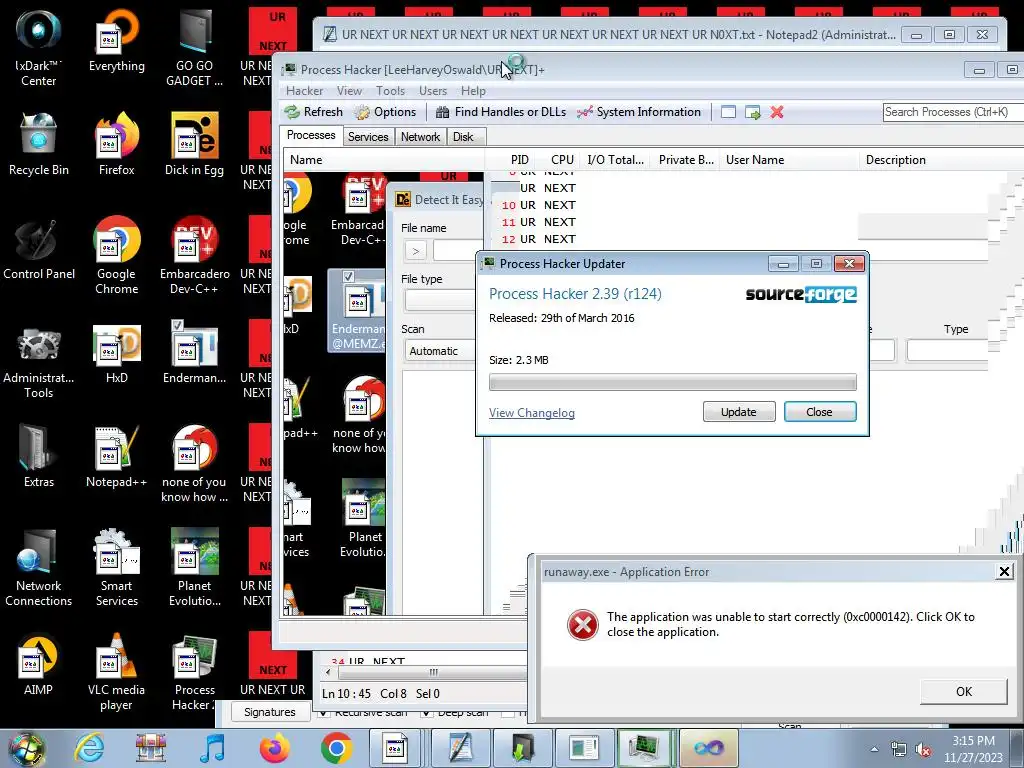Close the runaway.exe error dialog with X
1024x768 pixels.
coord(1004,572)
